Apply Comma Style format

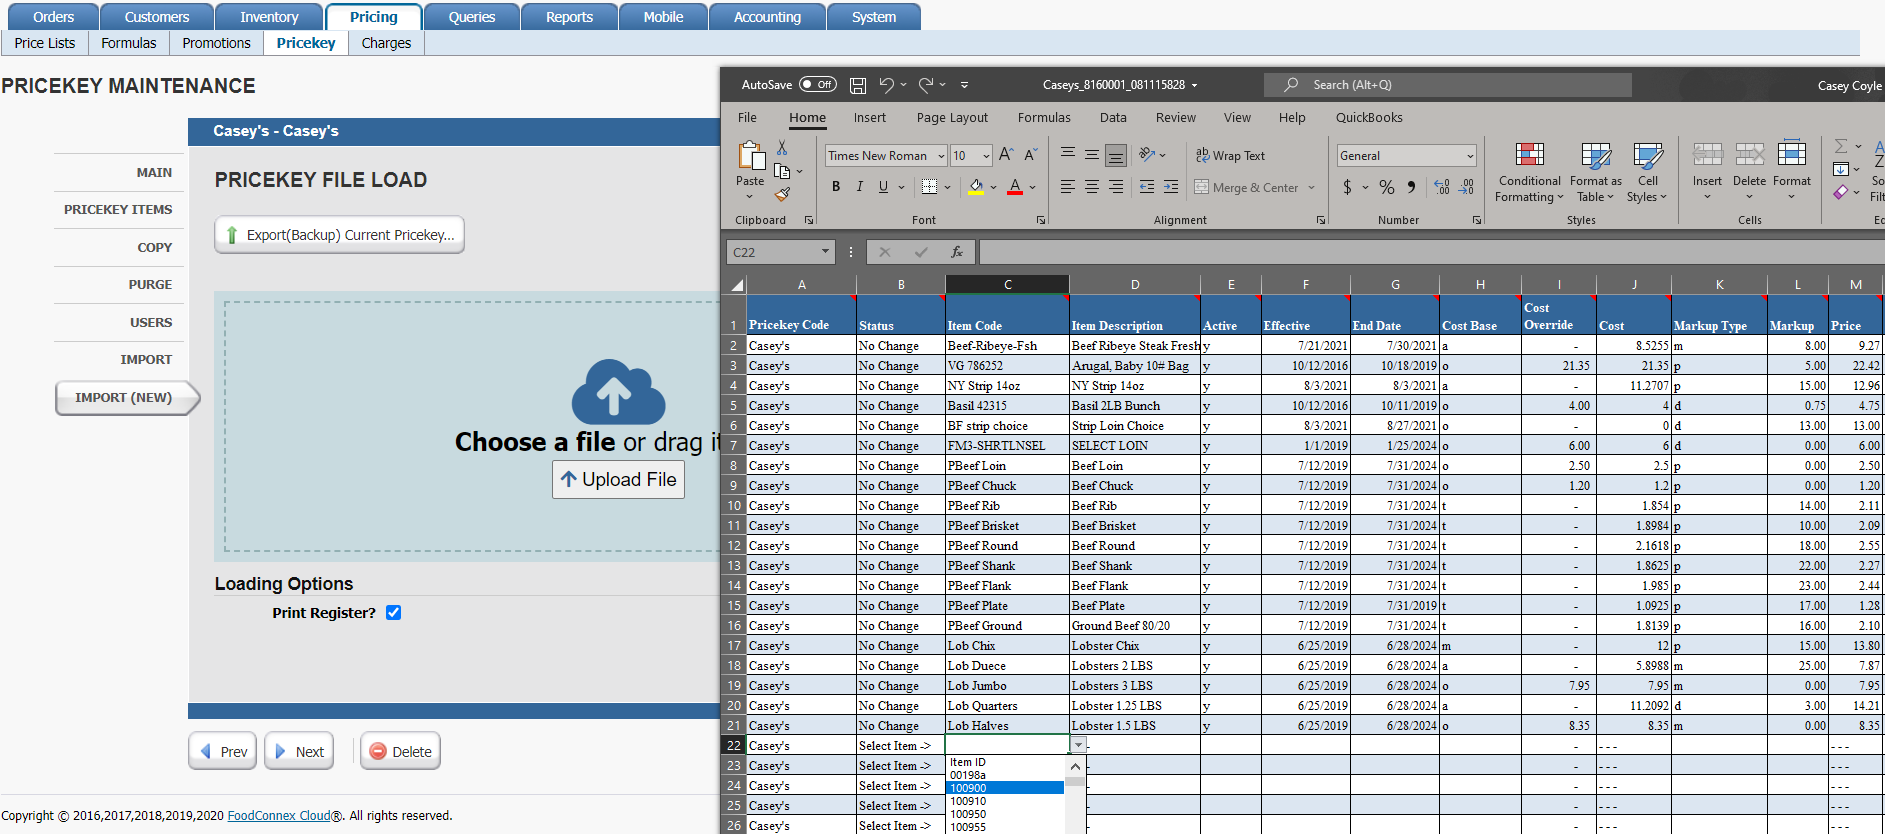click(x=1411, y=187)
